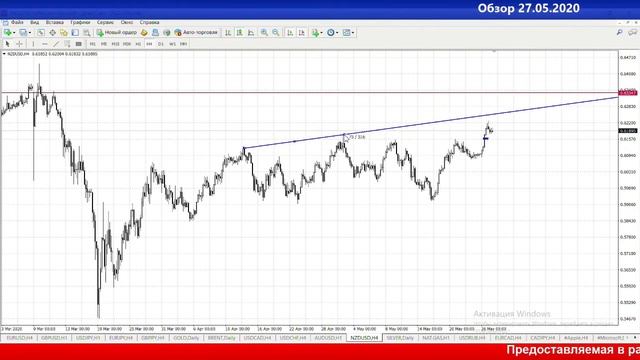640x360 pixels.
Task: Open the Файл menu
Action: pyautogui.click(x=17, y=22)
